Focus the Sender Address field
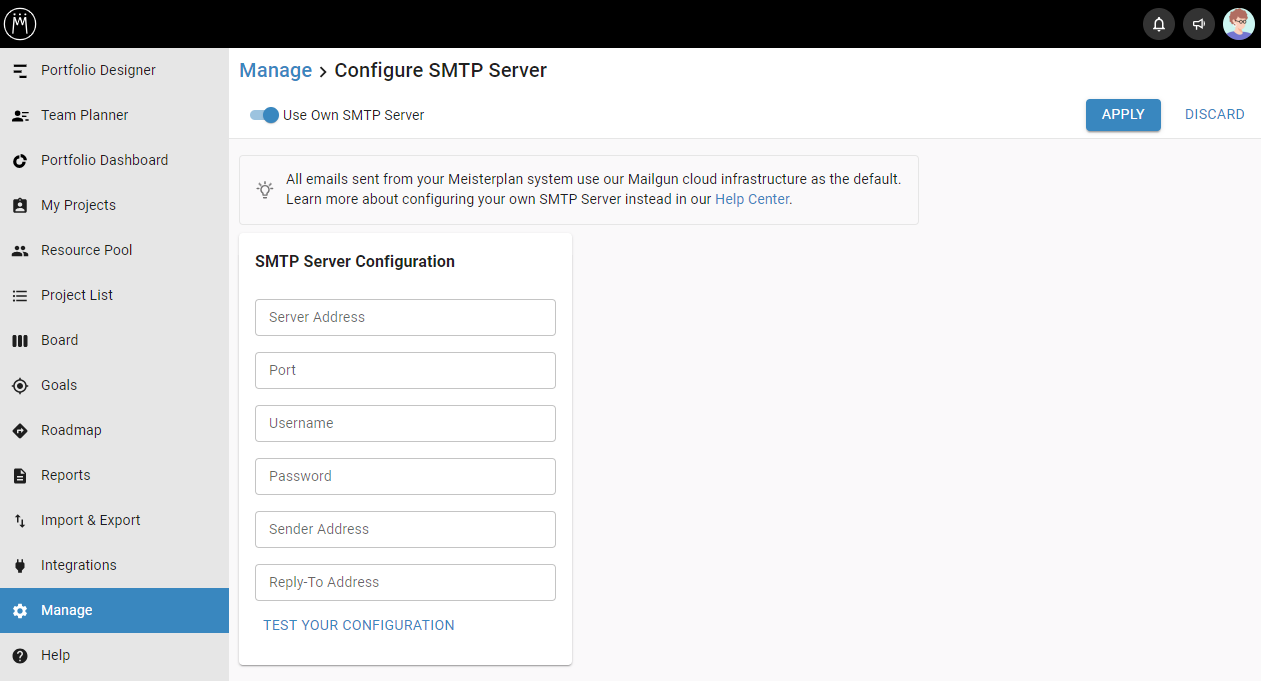 pos(405,529)
